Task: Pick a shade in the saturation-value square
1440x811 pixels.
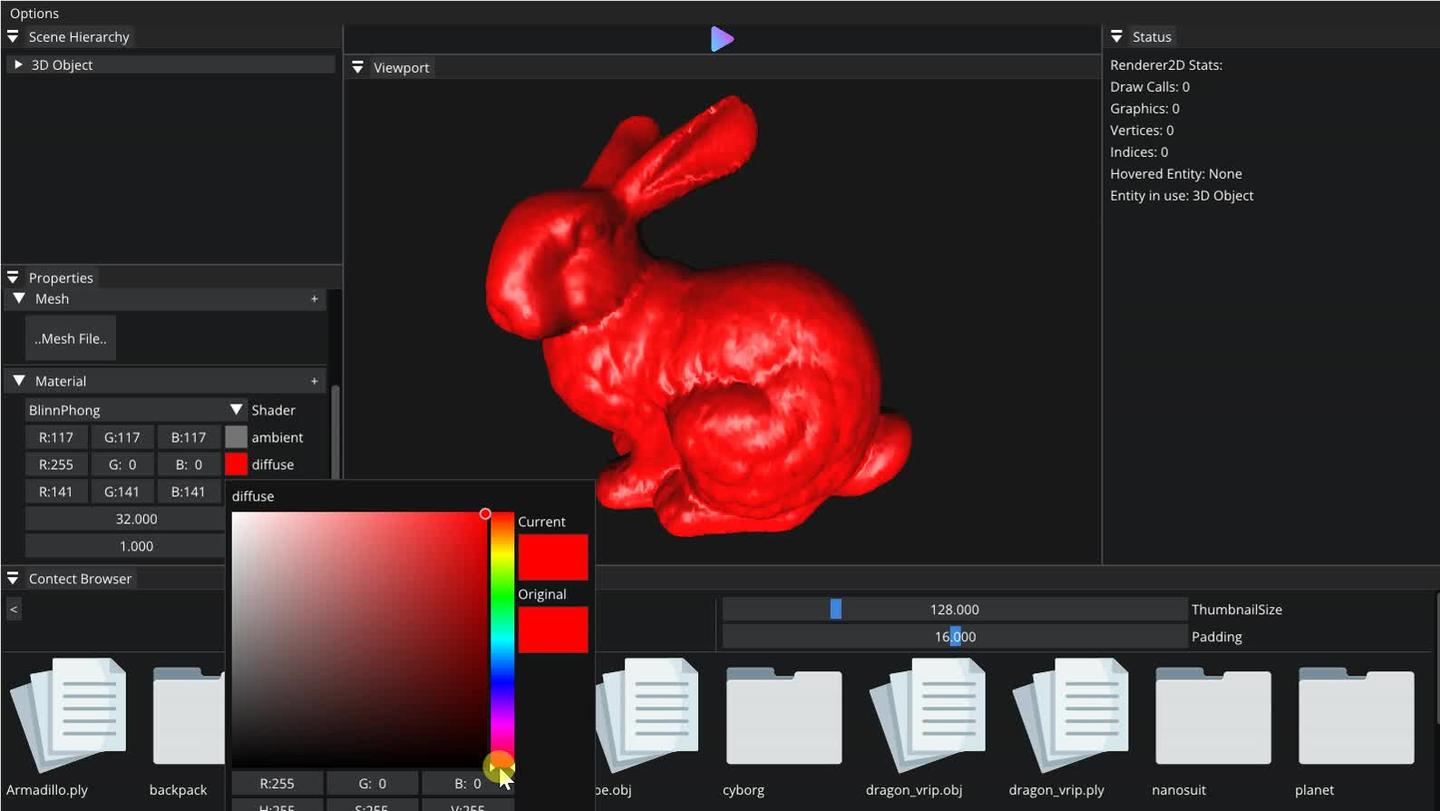Action: point(359,640)
